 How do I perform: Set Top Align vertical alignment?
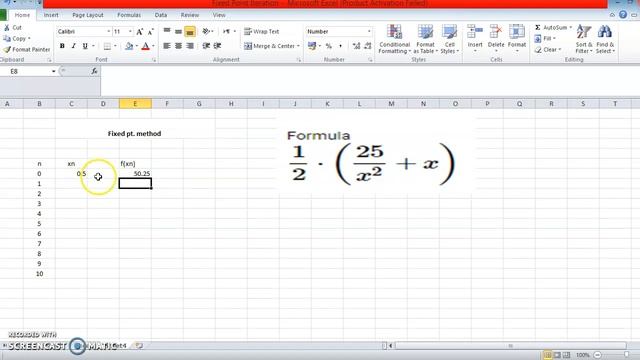tap(167, 31)
